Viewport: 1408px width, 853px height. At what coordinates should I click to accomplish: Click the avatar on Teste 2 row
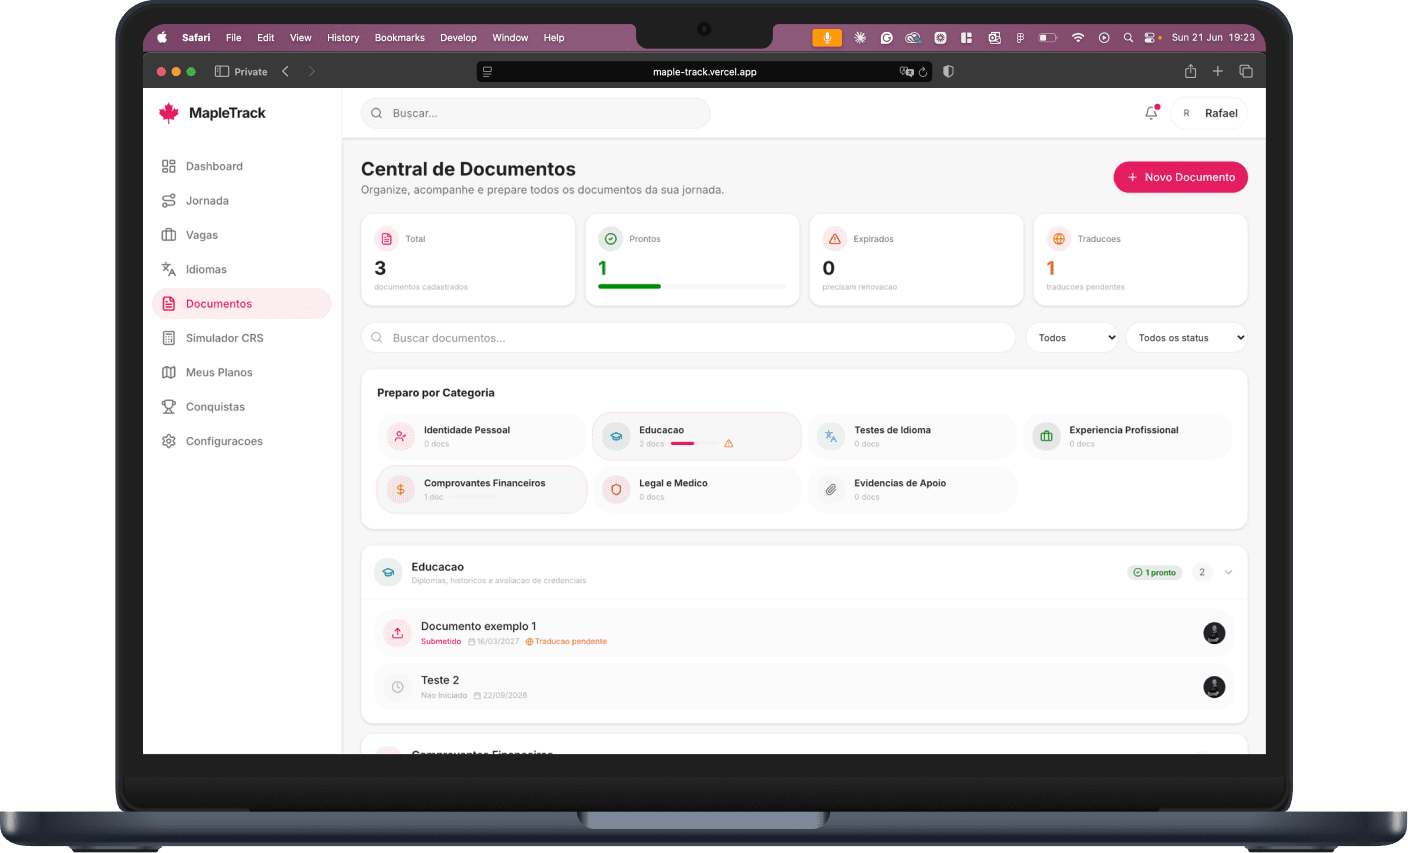[x=1214, y=687]
